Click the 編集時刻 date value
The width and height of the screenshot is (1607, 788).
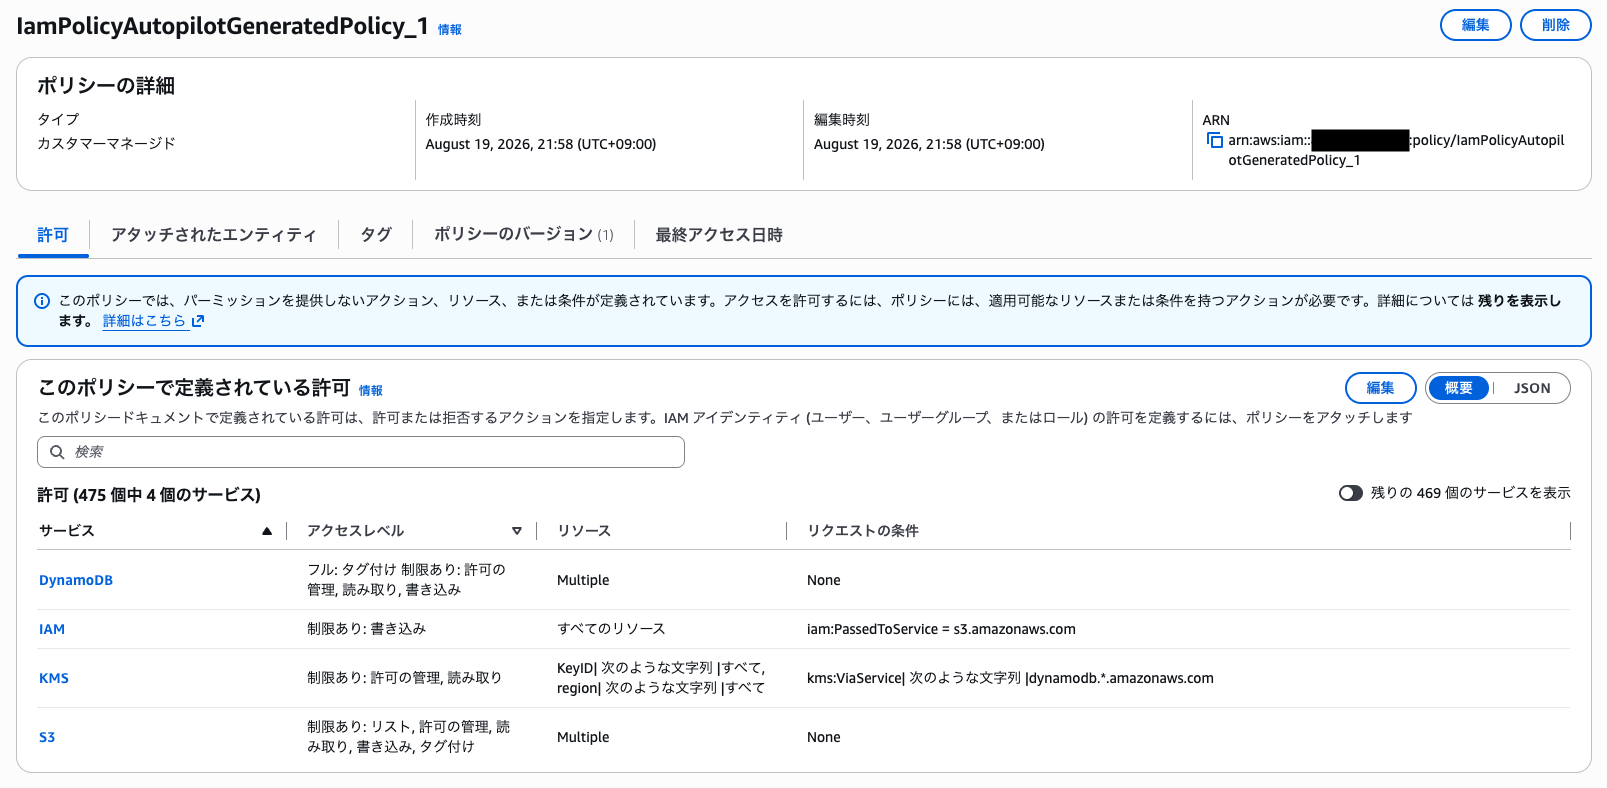pos(929,144)
